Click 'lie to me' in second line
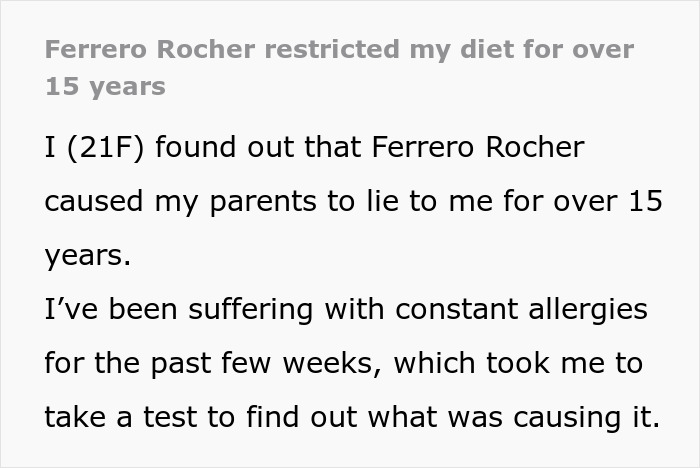Image resolution: width=700 pixels, height=468 pixels. point(411,201)
